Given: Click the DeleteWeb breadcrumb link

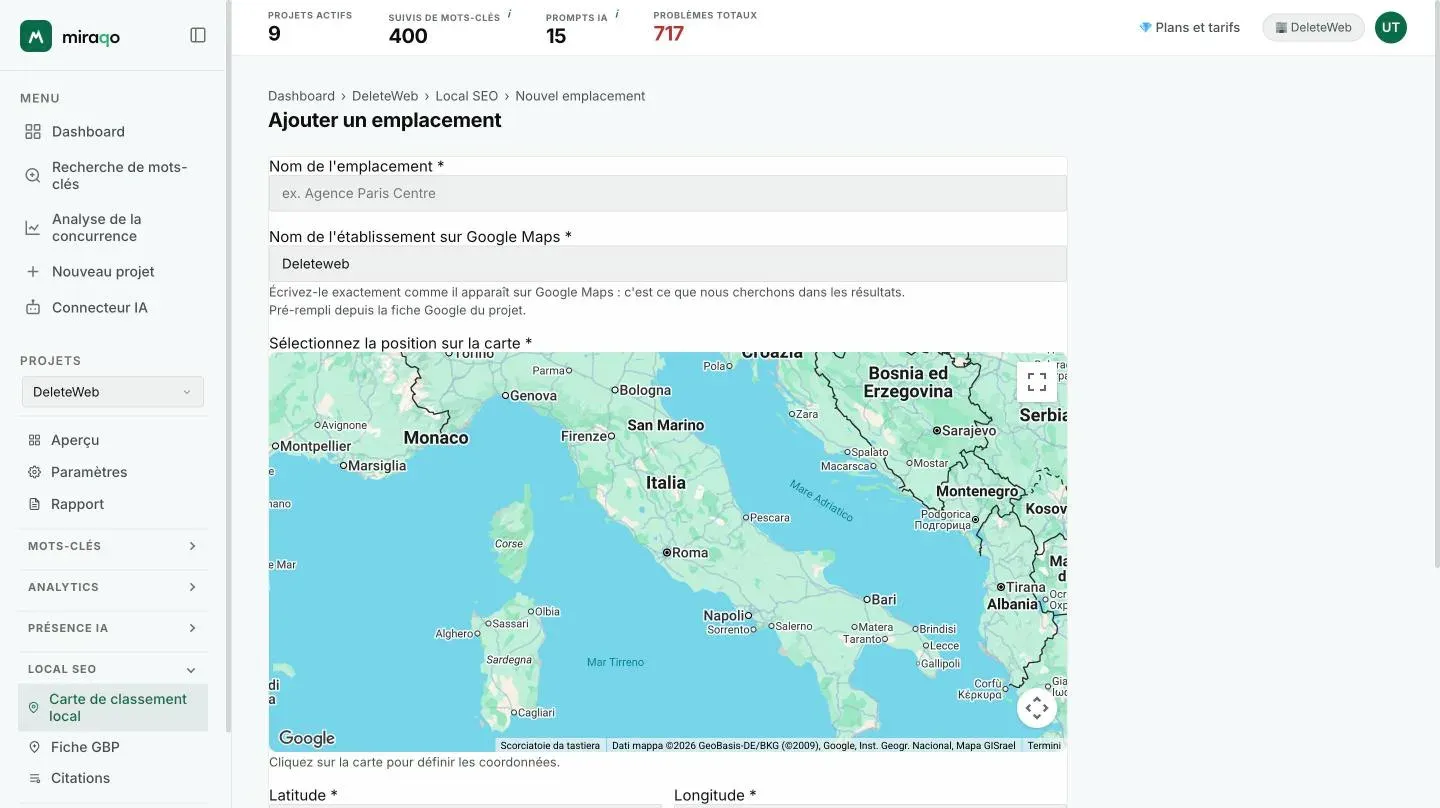Looking at the screenshot, I should [x=385, y=96].
